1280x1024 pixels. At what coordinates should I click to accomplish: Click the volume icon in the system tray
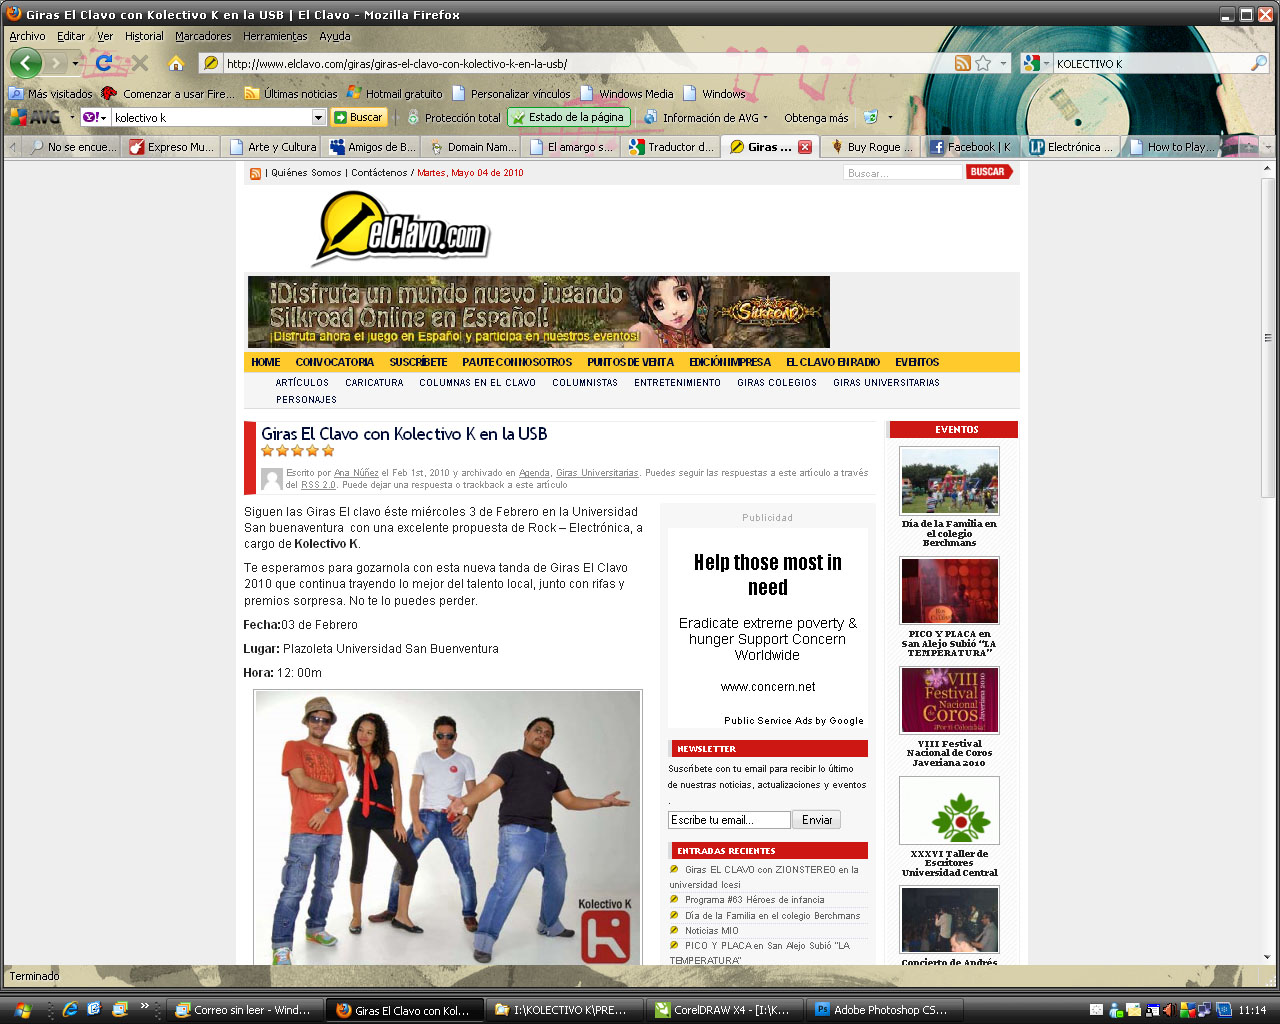click(1168, 1010)
